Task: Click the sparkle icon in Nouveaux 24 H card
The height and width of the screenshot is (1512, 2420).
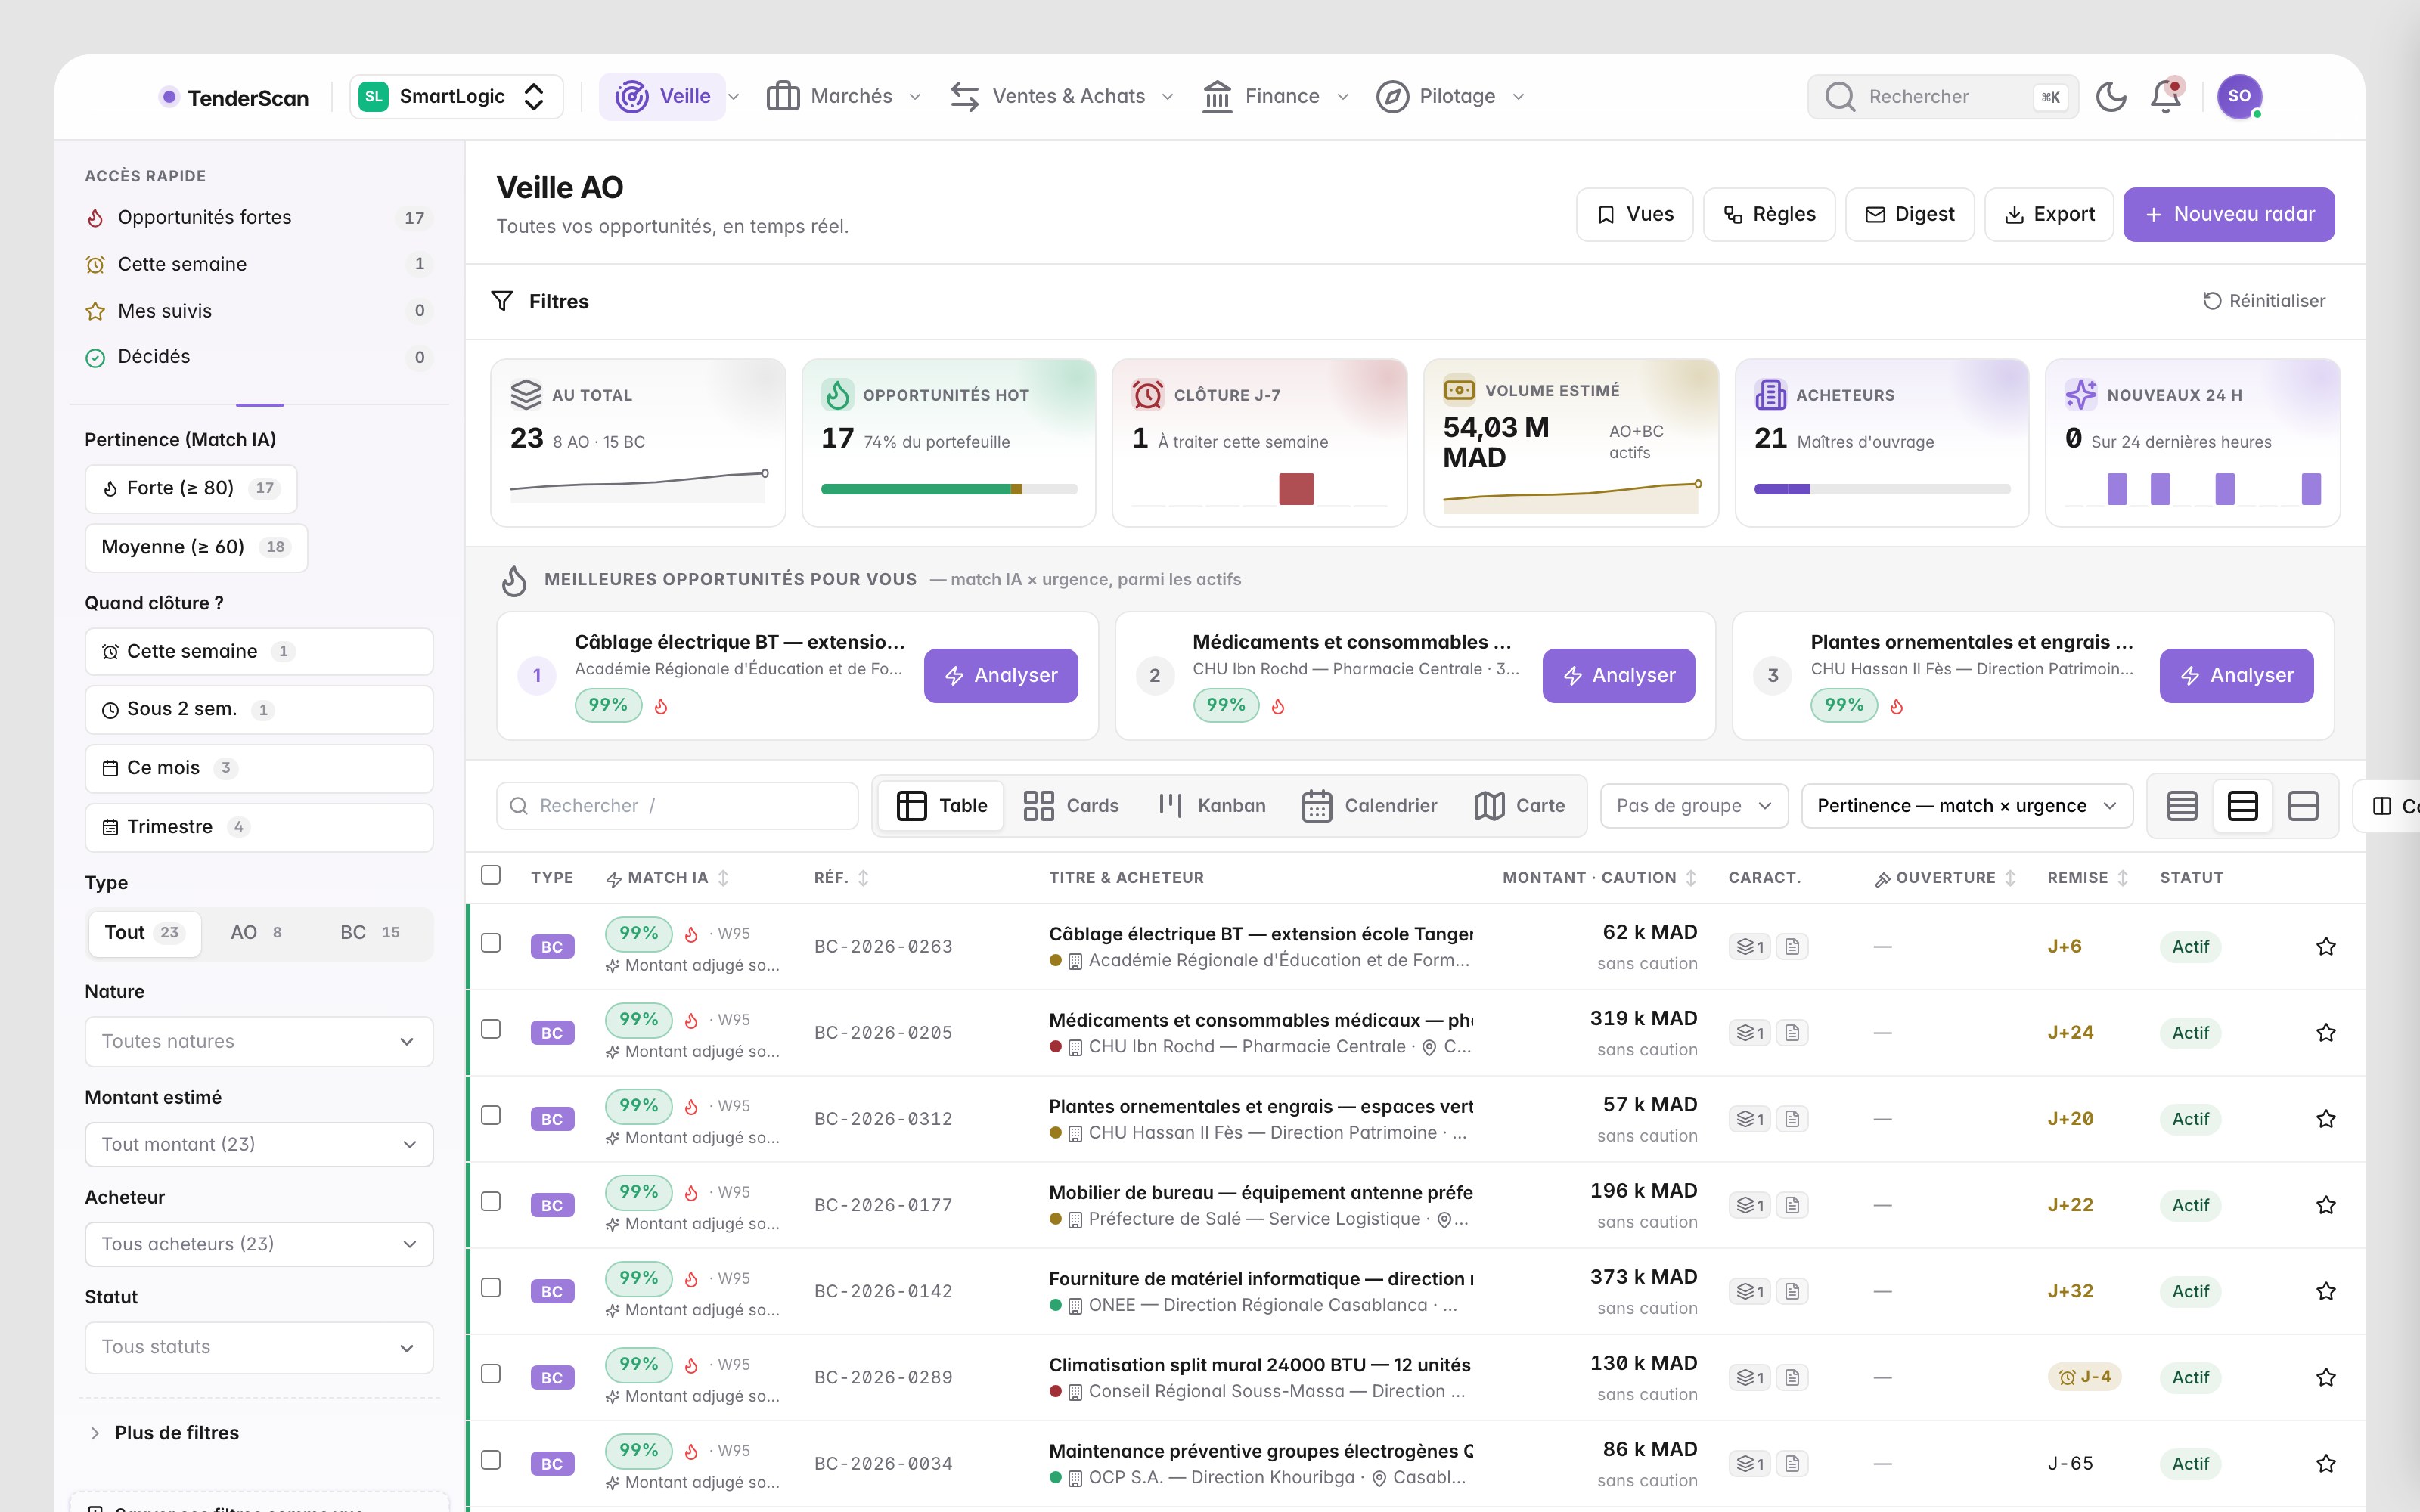Action: (x=2081, y=395)
